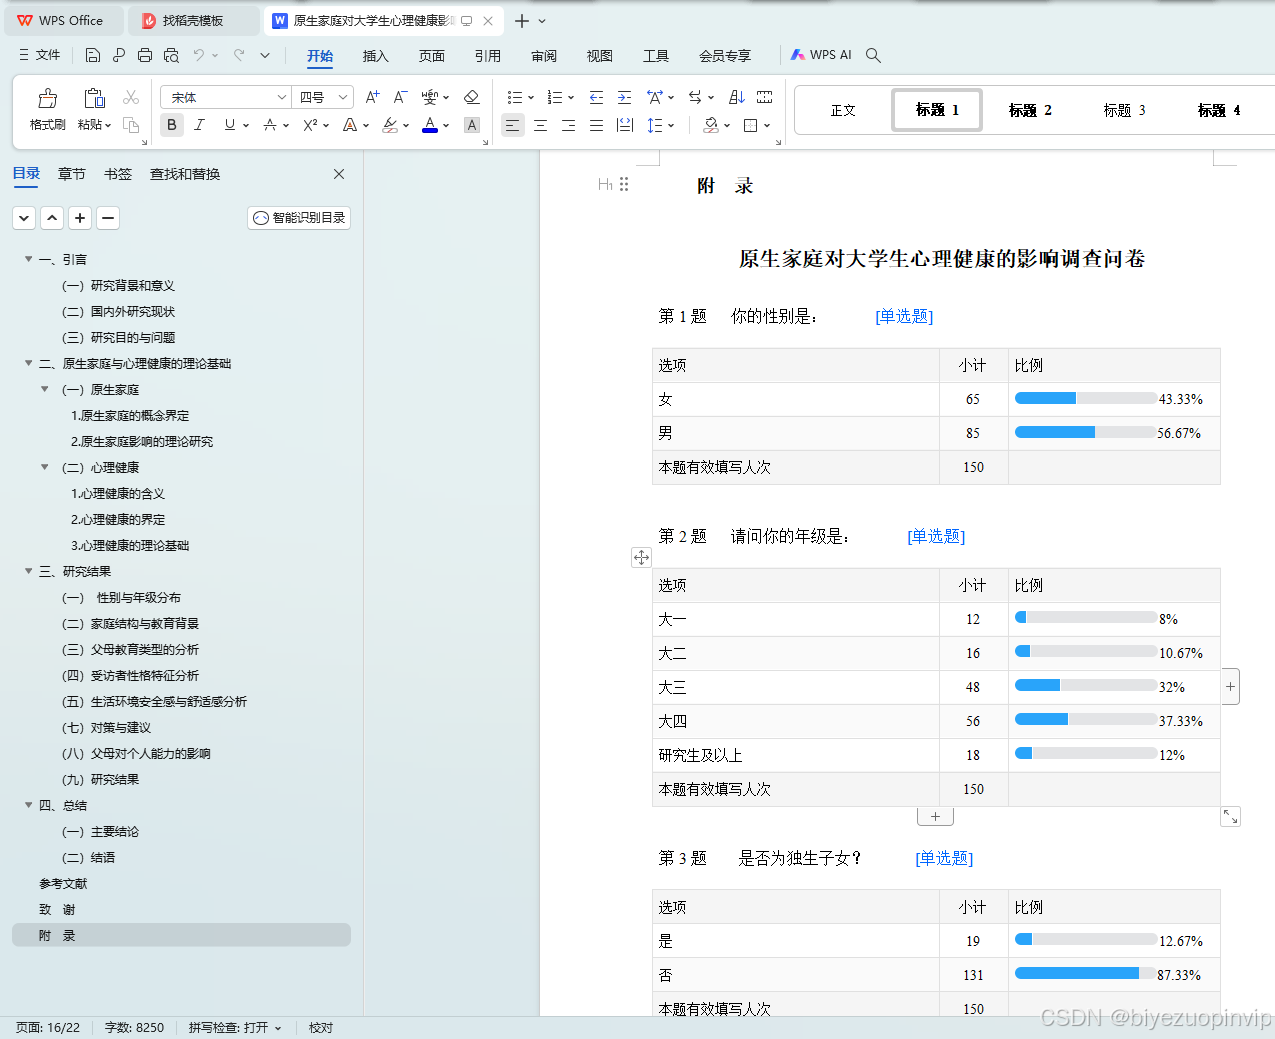Collapse the 一、引言 outline section
Screen dimensions: 1275x1039
pos(28,259)
